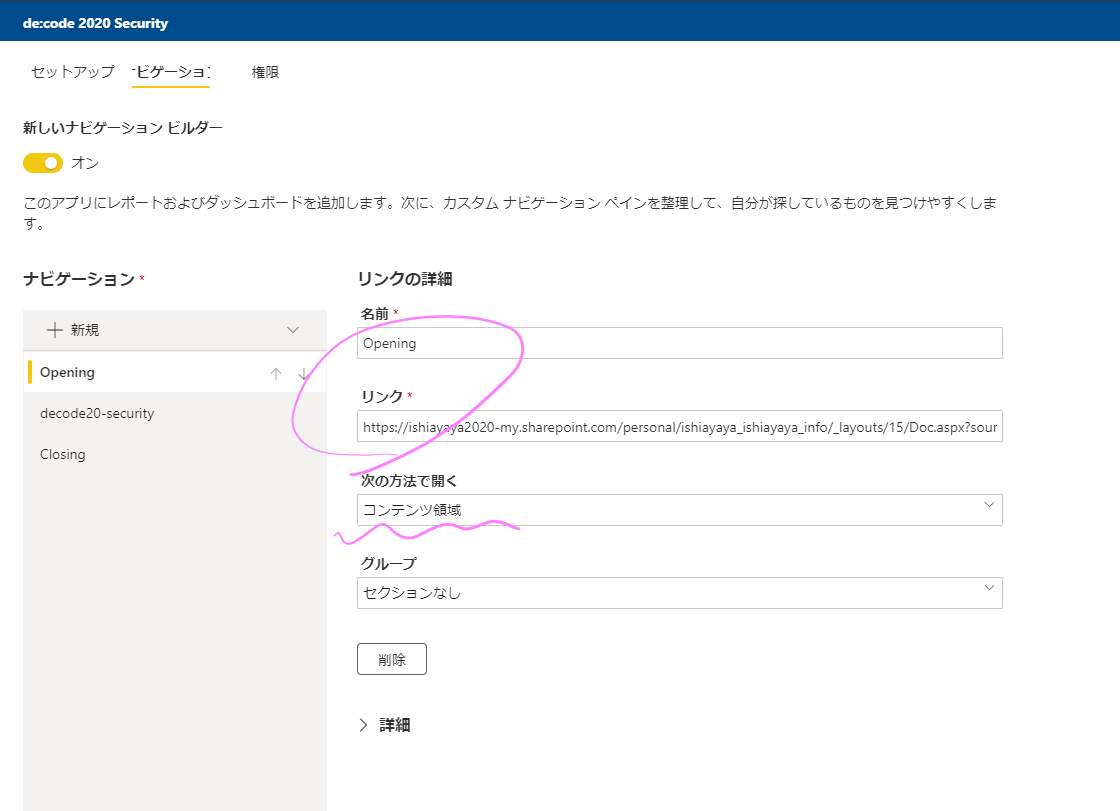1120x811 pixels.
Task: Select decode20-security navigation item
Action: [x=175, y=413]
